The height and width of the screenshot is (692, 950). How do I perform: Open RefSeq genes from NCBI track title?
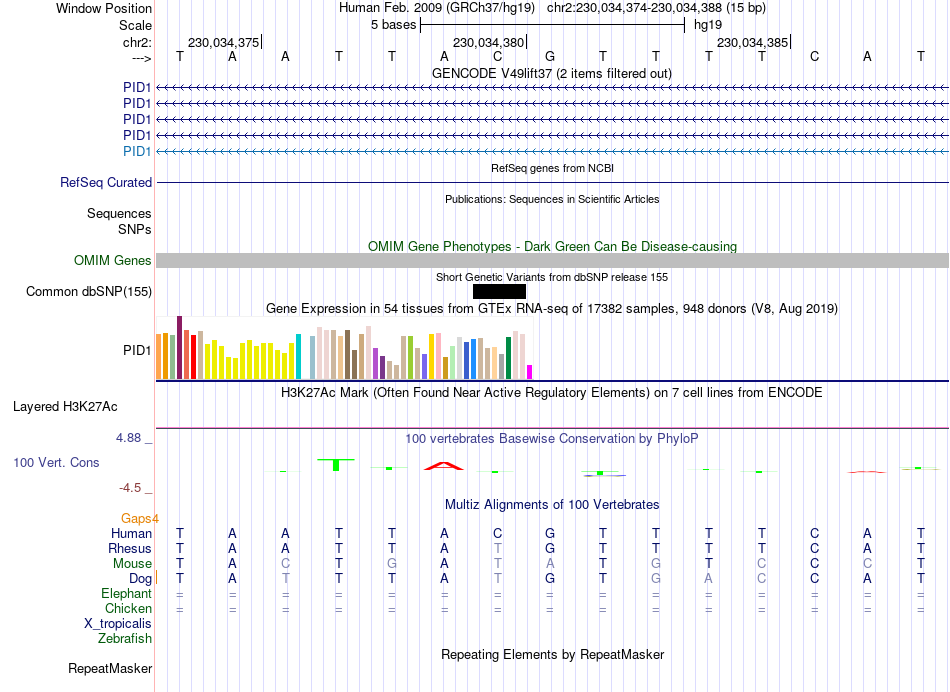552,168
